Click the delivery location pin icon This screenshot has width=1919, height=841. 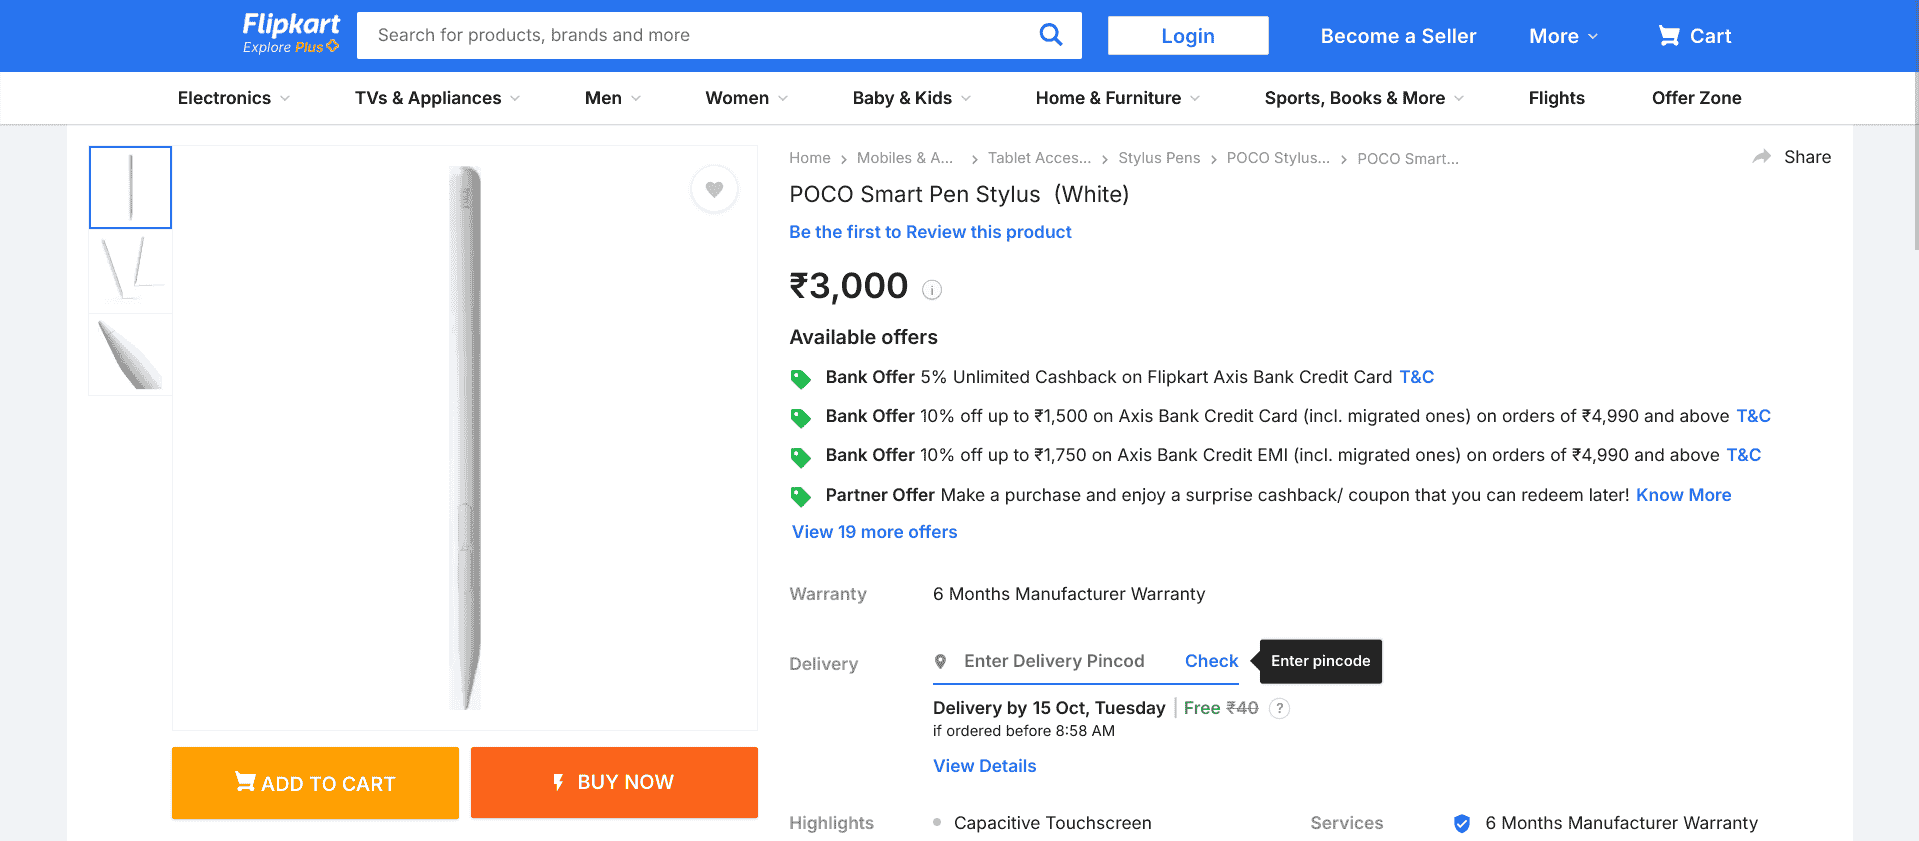[x=940, y=661]
